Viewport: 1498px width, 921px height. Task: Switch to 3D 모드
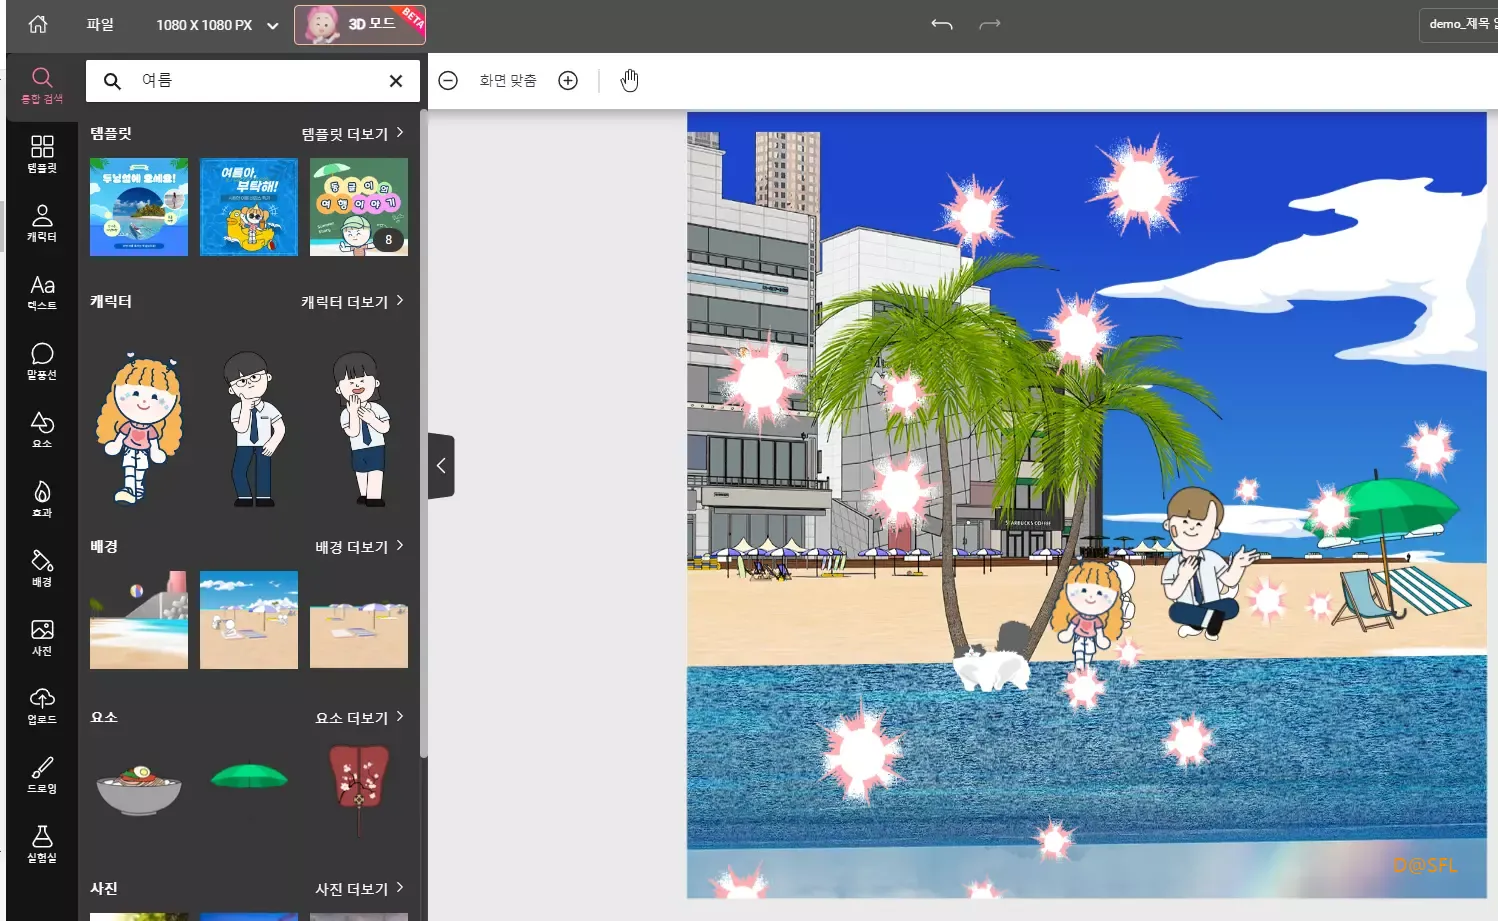coord(360,24)
